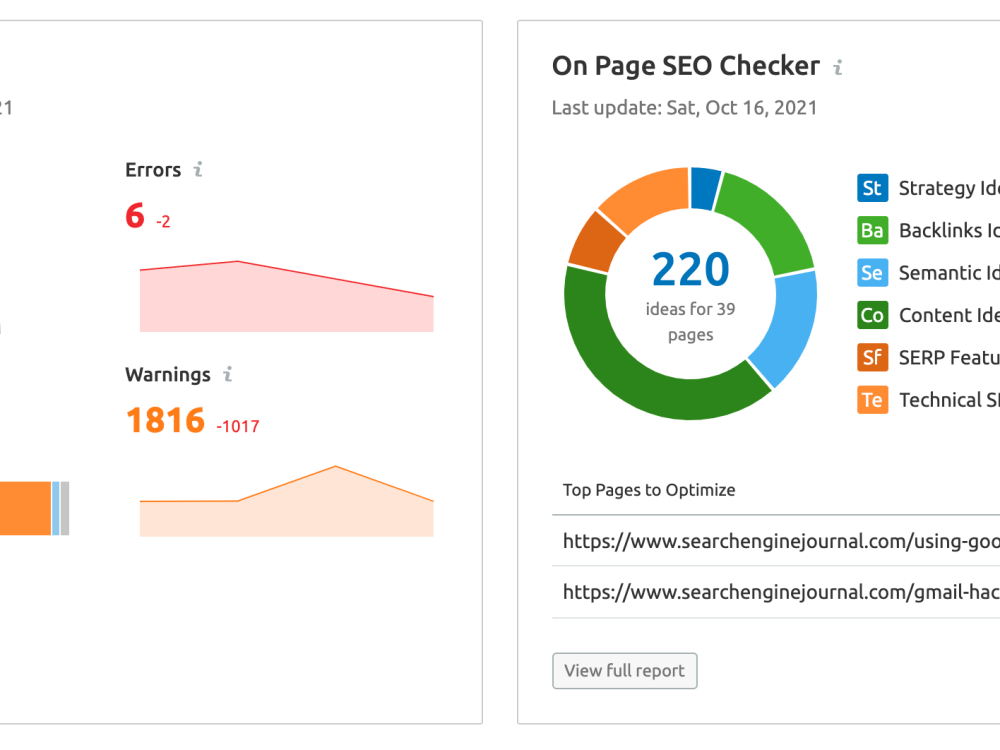This screenshot has width=1000, height=750.
Task: Click the red errors count 6
Action: [x=135, y=216]
